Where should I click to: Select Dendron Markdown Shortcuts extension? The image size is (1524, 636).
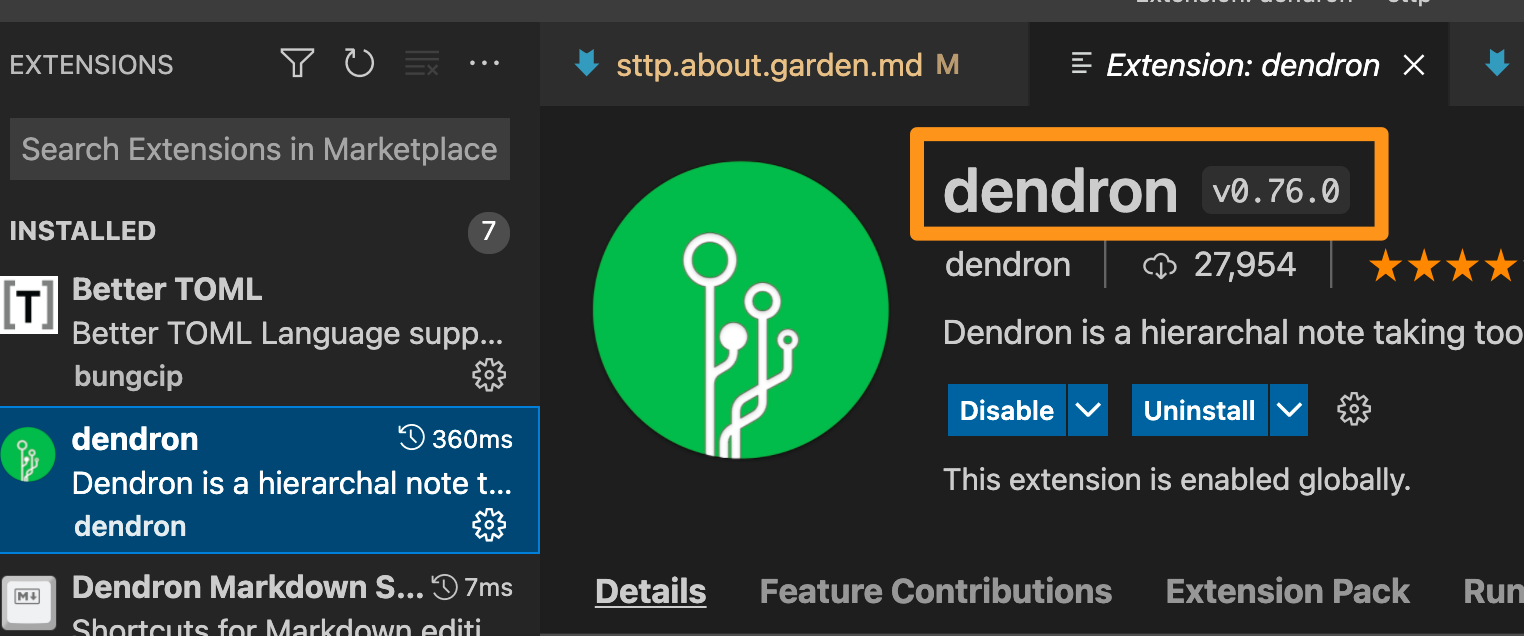click(x=270, y=597)
